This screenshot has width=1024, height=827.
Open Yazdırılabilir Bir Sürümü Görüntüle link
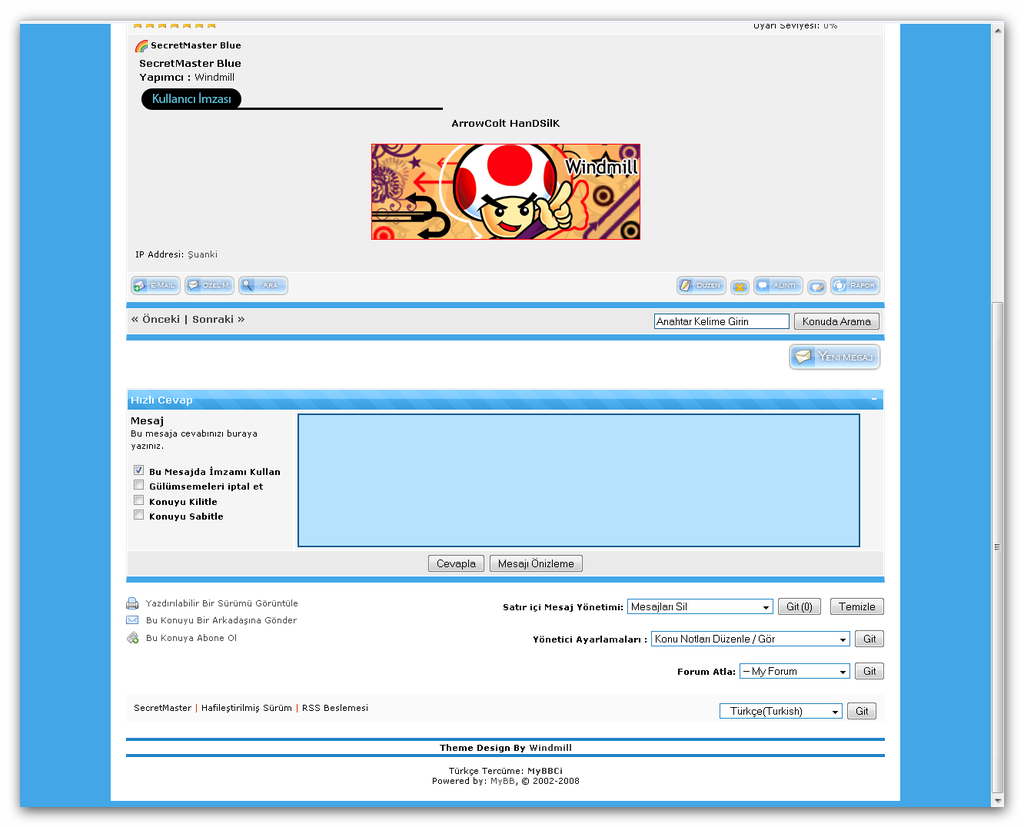[222, 604]
